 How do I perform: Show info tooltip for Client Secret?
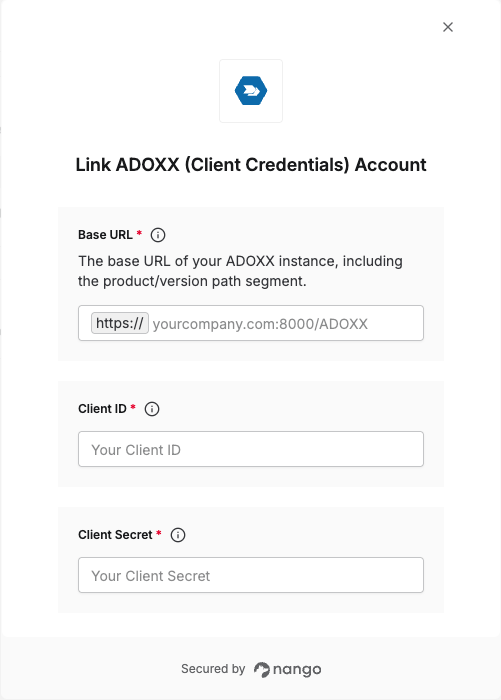pos(178,535)
